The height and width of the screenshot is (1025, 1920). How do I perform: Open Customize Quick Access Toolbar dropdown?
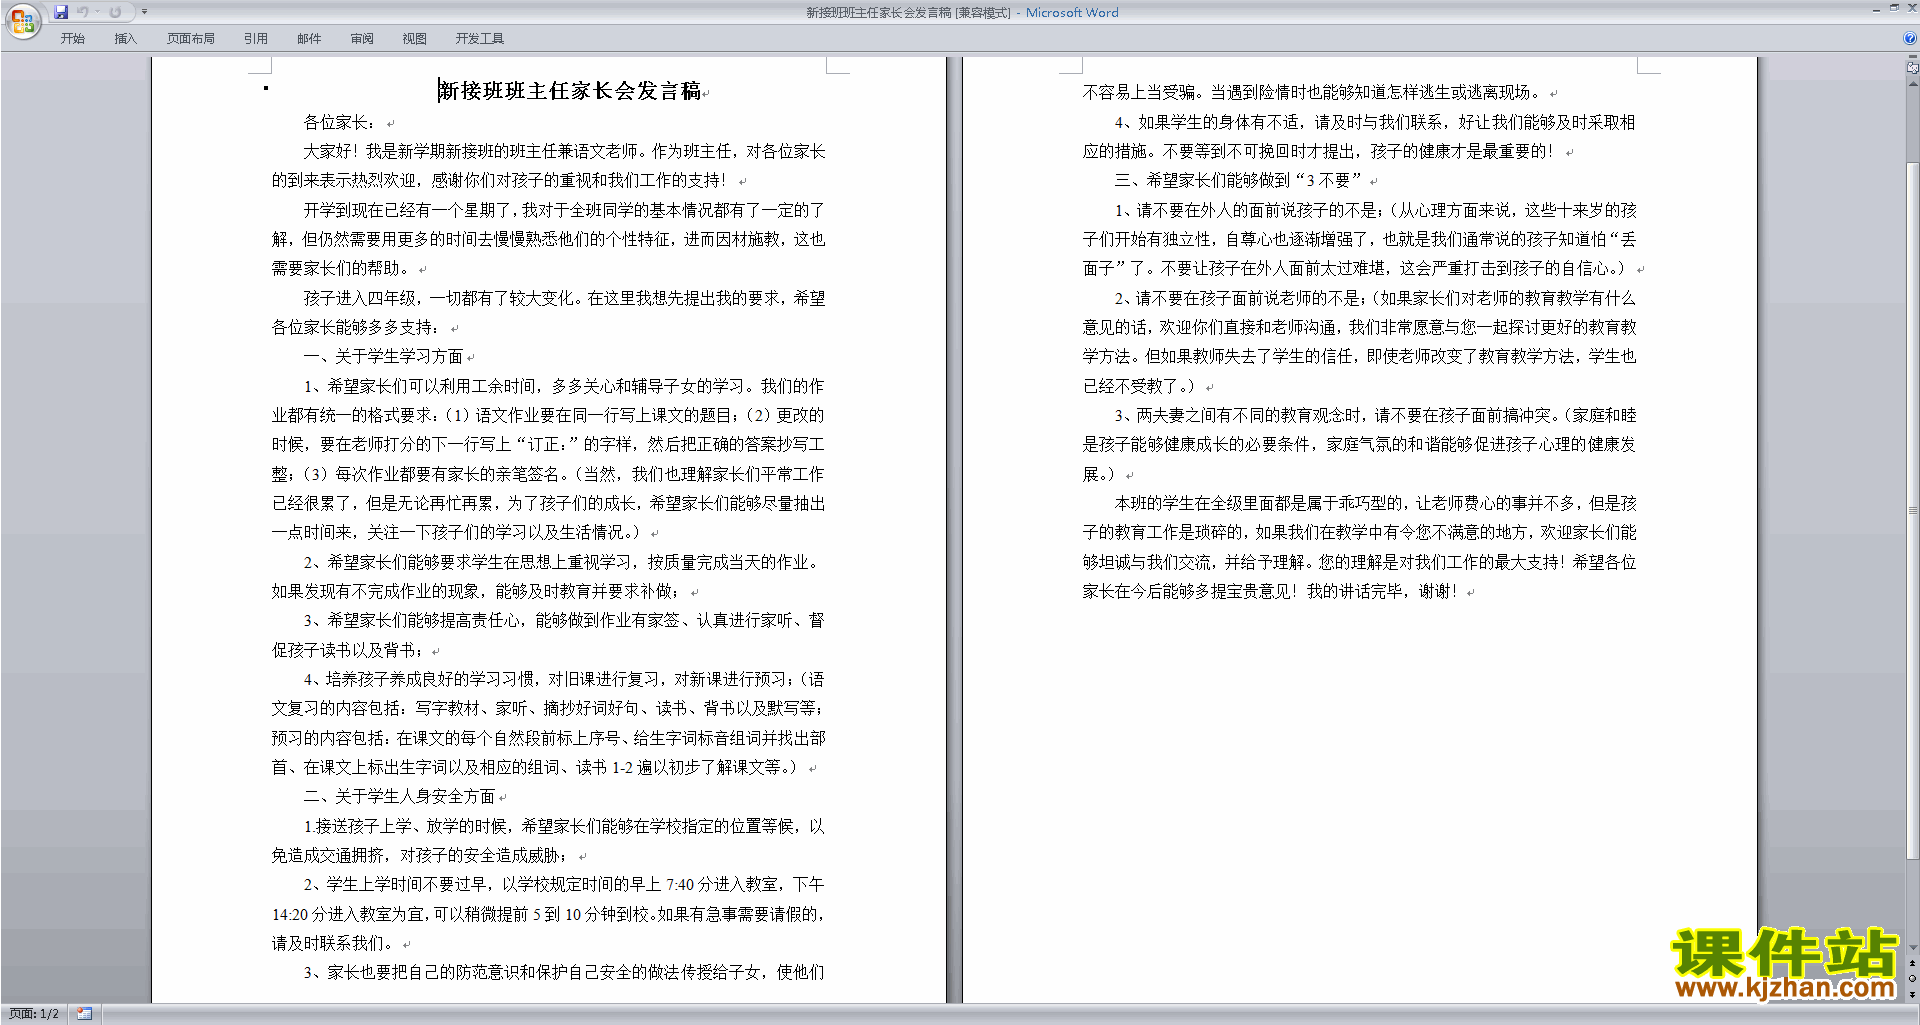[x=144, y=12]
